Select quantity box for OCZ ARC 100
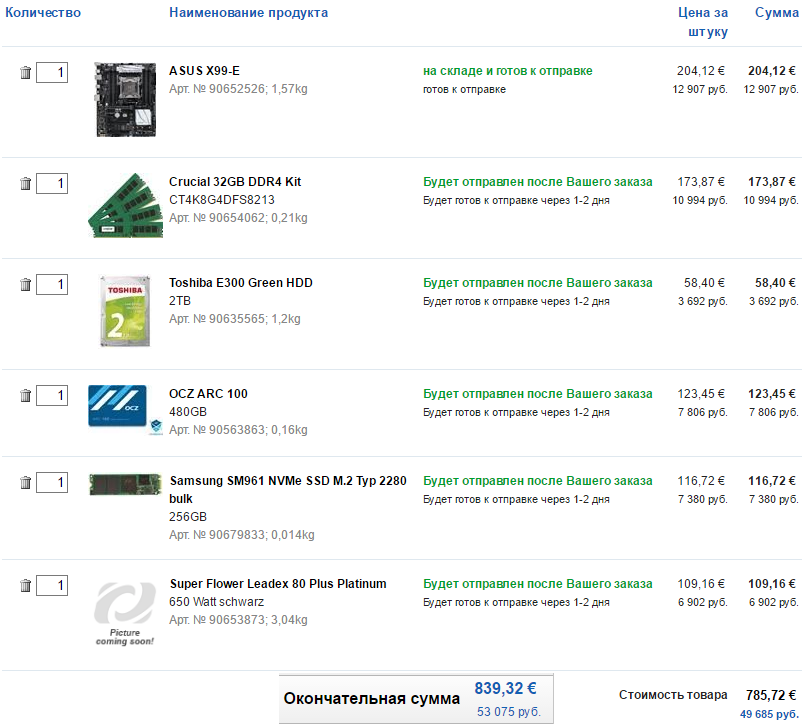The image size is (806, 728). (52, 395)
